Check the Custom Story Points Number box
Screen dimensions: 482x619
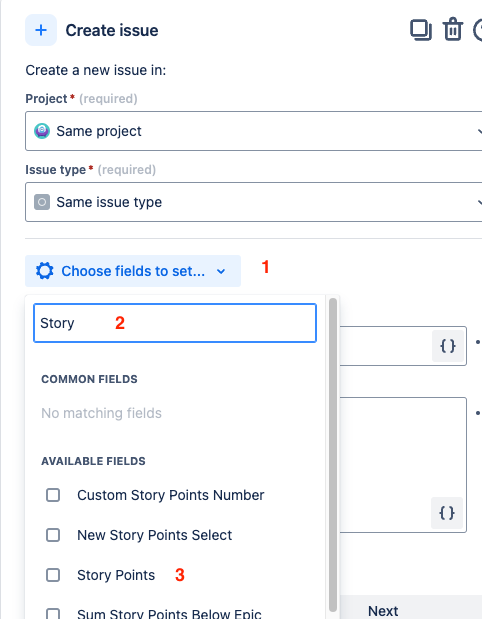pos(53,495)
